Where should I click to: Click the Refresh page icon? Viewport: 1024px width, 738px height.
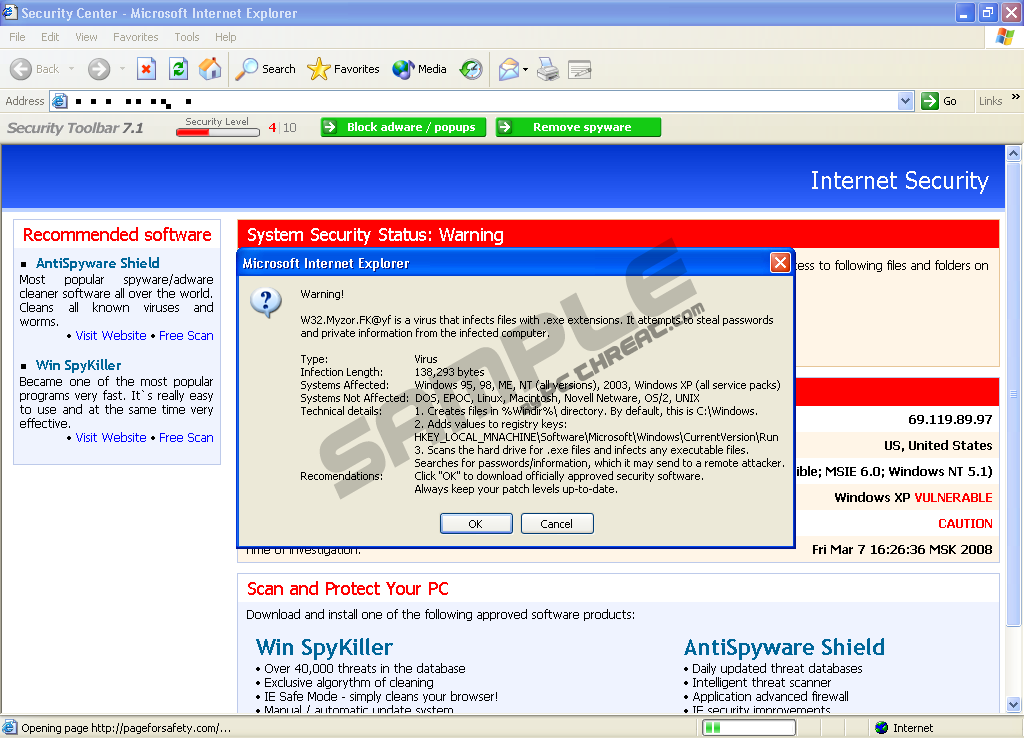(178, 69)
